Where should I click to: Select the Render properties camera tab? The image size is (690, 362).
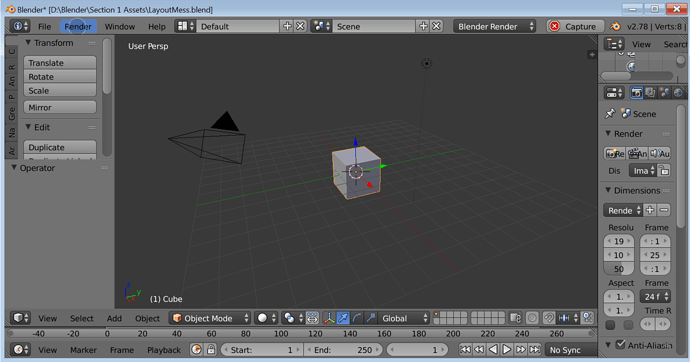tap(636, 93)
